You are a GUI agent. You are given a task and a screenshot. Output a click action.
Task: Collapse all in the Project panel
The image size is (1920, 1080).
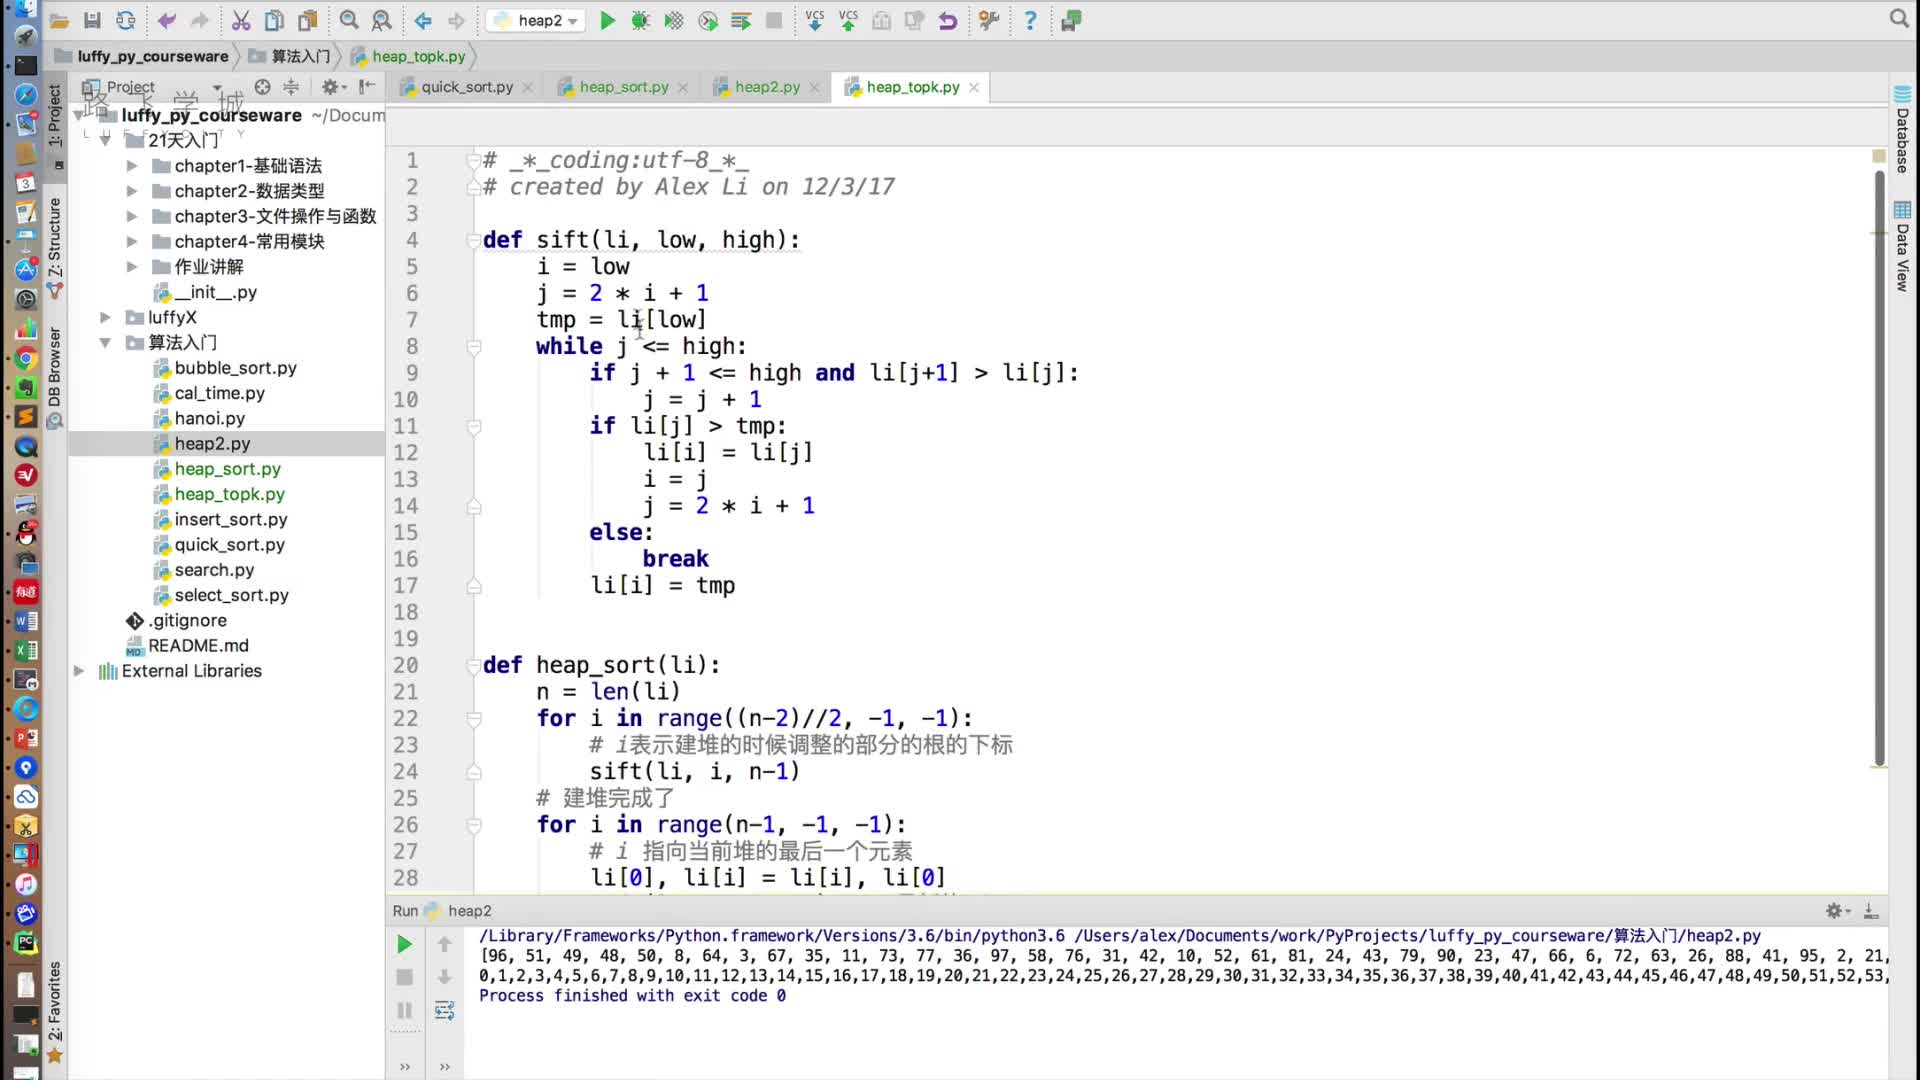coord(291,87)
